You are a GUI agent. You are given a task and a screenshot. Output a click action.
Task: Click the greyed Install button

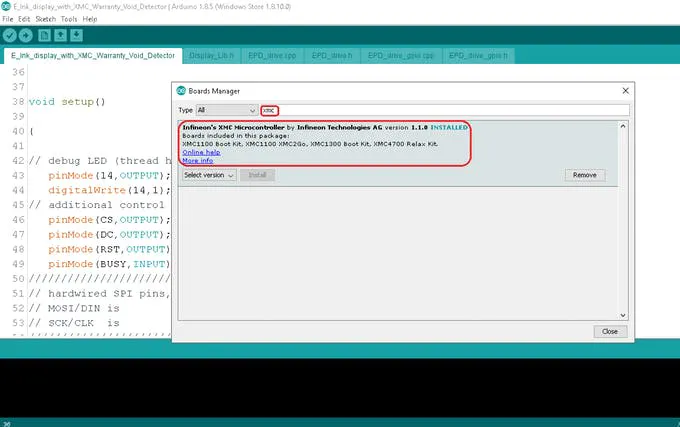click(257, 175)
